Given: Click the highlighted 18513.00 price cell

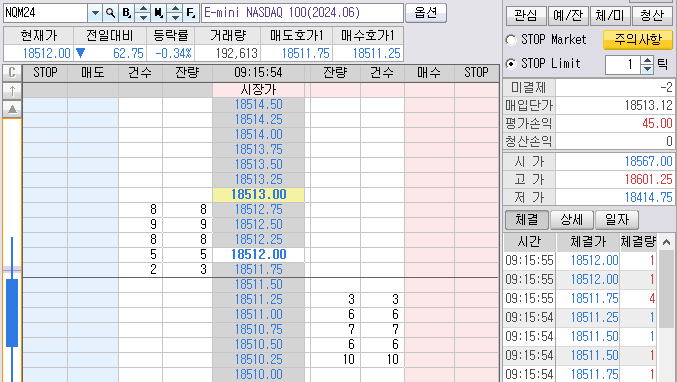Looking at the screenshot, I should pyautogui.click(x=258, y=195).
